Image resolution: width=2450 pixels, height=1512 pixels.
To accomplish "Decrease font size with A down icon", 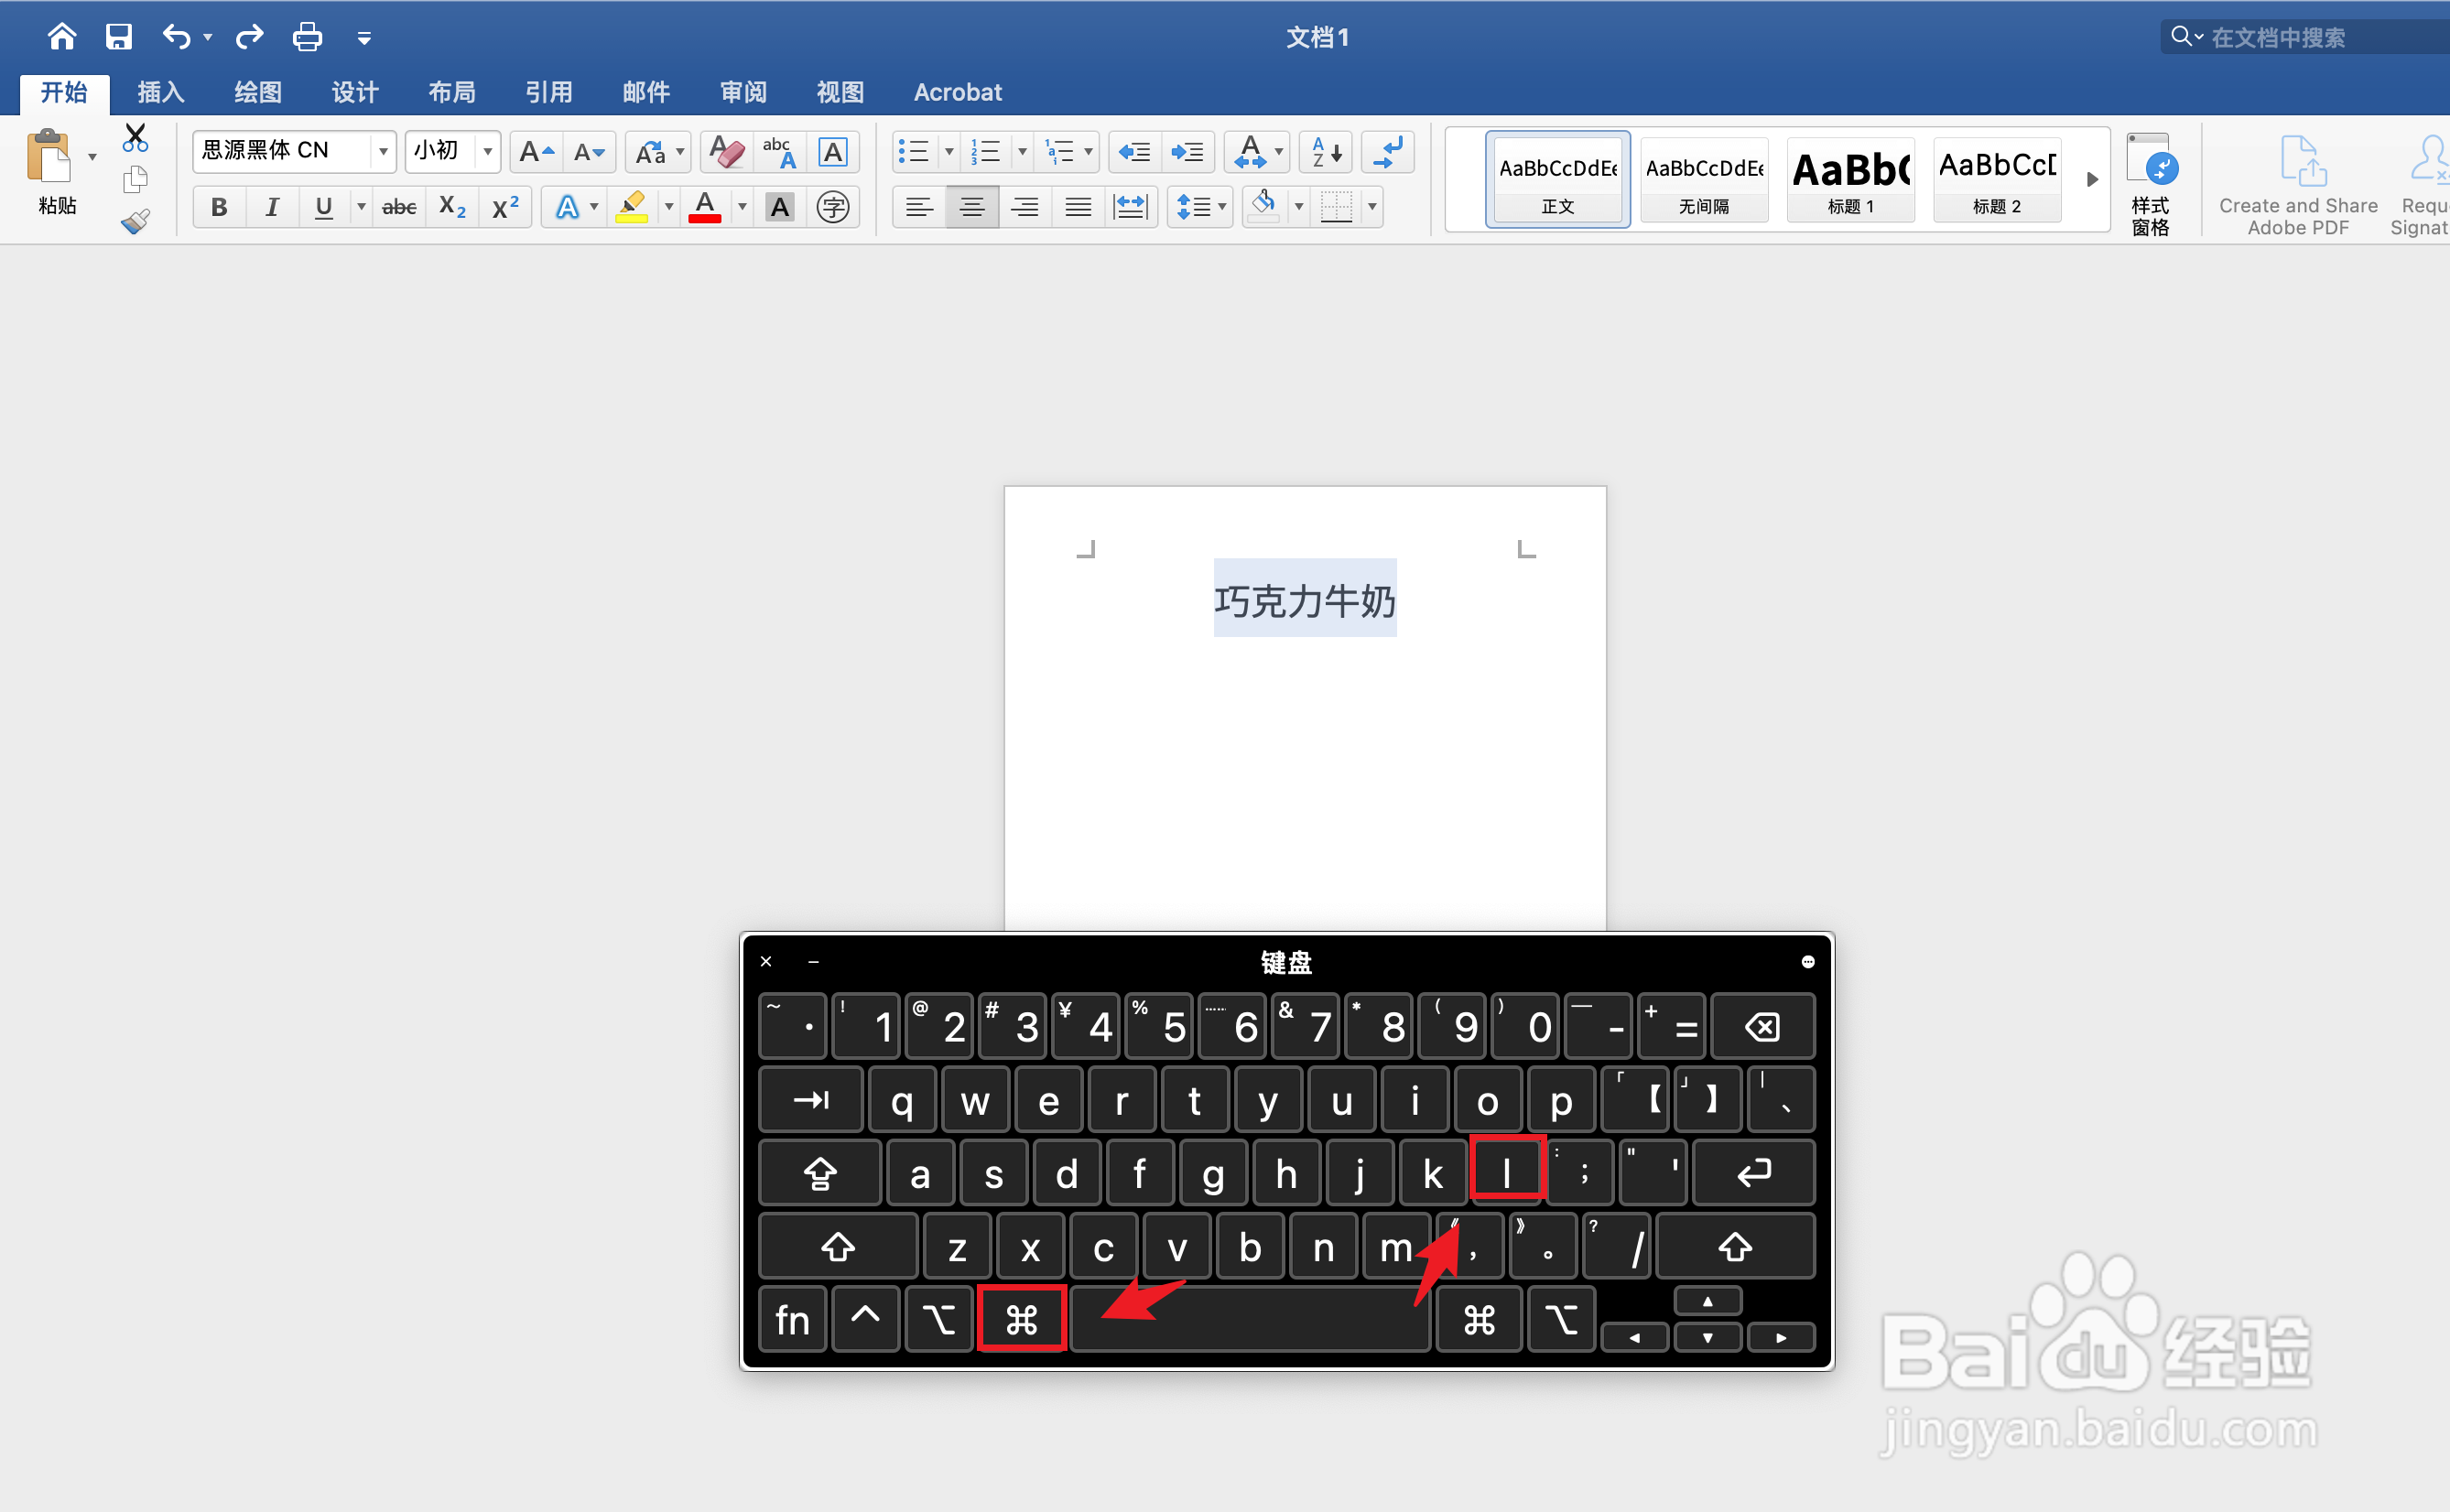I will pyautogui.click(x=589, y=152).
